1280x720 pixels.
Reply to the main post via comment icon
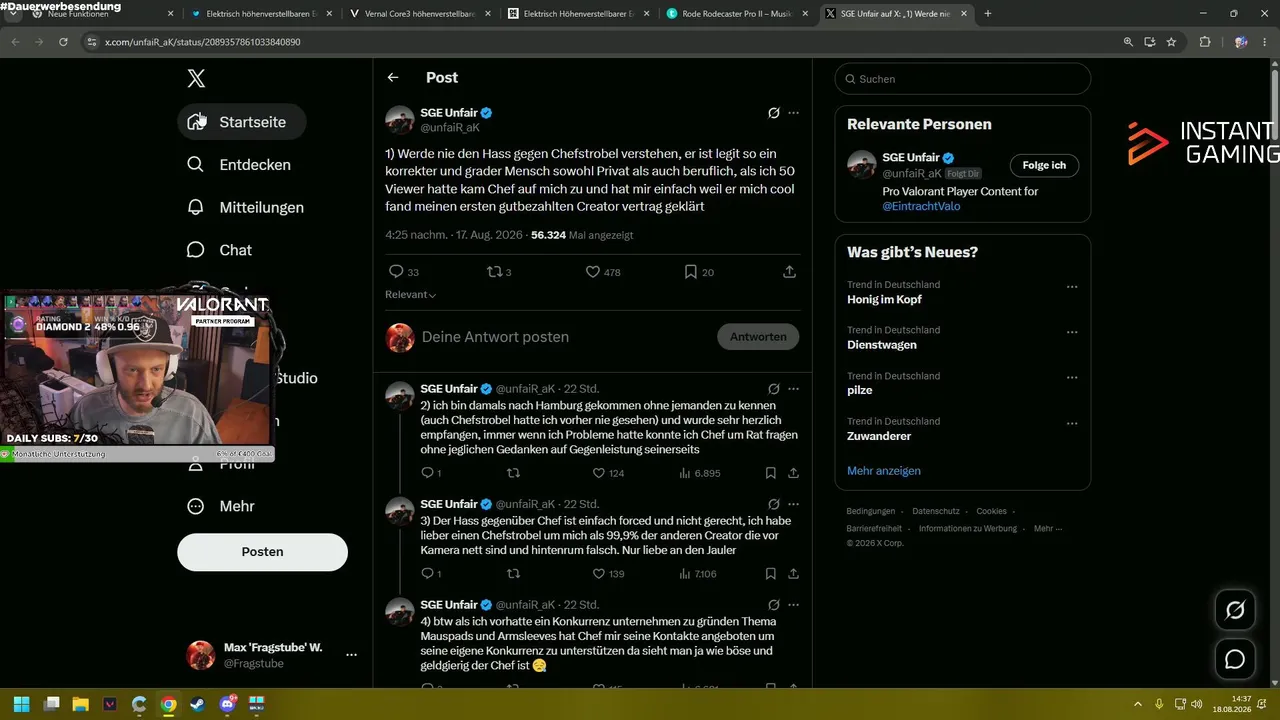coord(395,271)
